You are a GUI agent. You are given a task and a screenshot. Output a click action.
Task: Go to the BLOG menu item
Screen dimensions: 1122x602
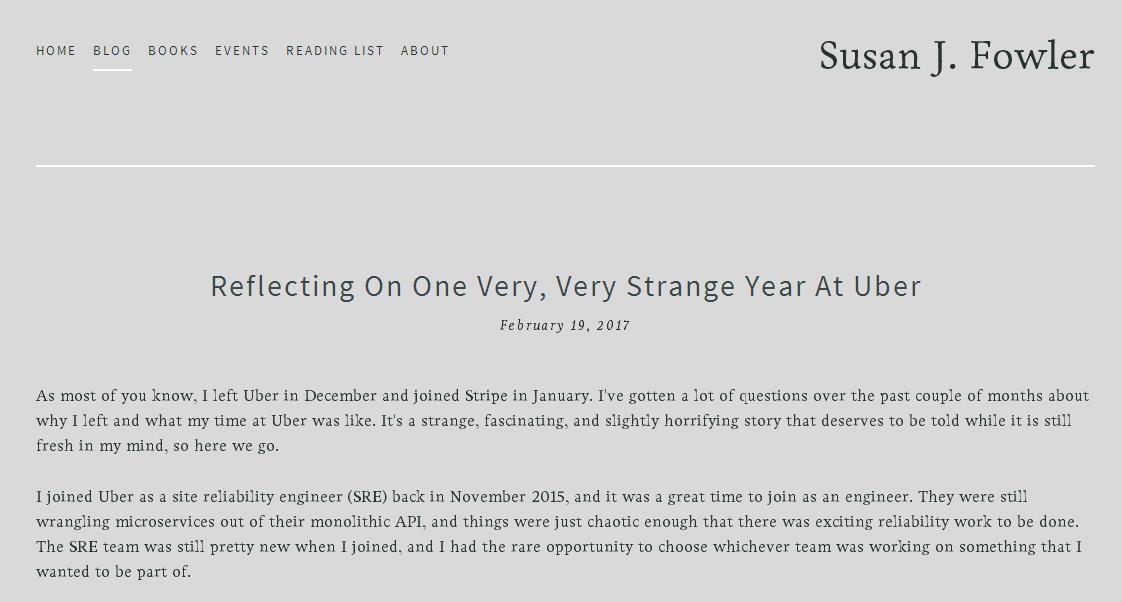click(112, 51)
